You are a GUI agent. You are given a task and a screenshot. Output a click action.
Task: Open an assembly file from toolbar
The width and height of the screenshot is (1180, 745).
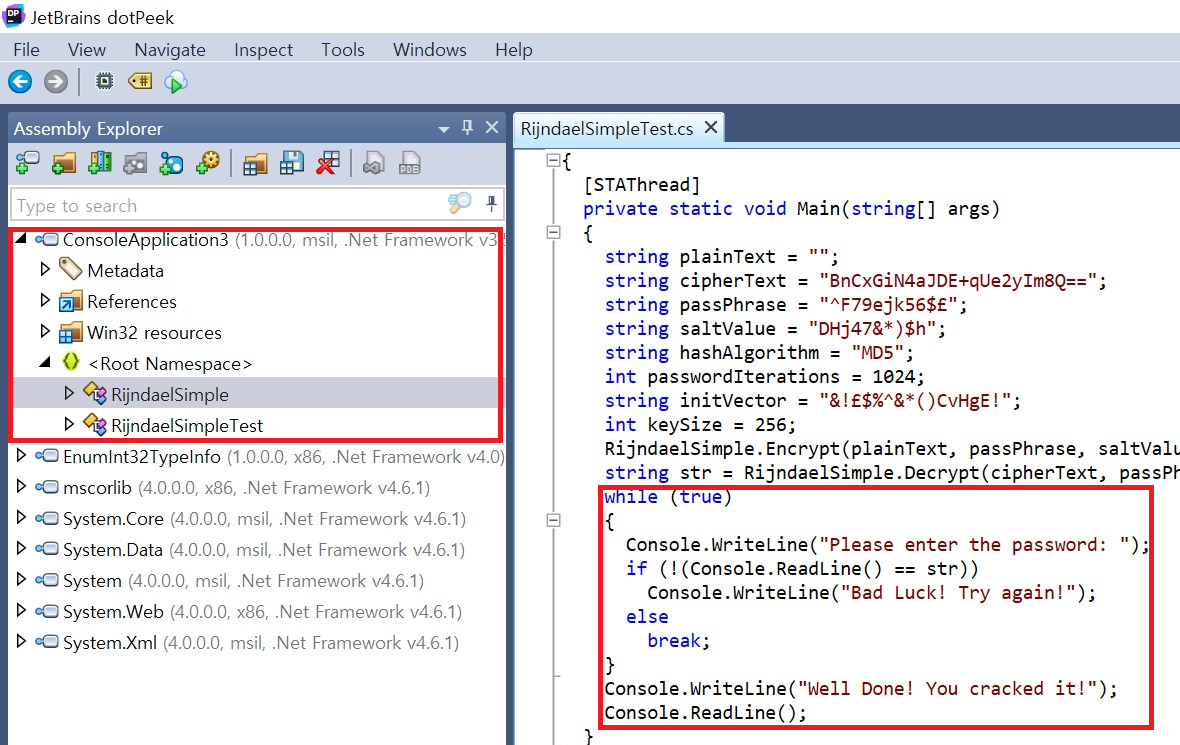tap(27, 163)
